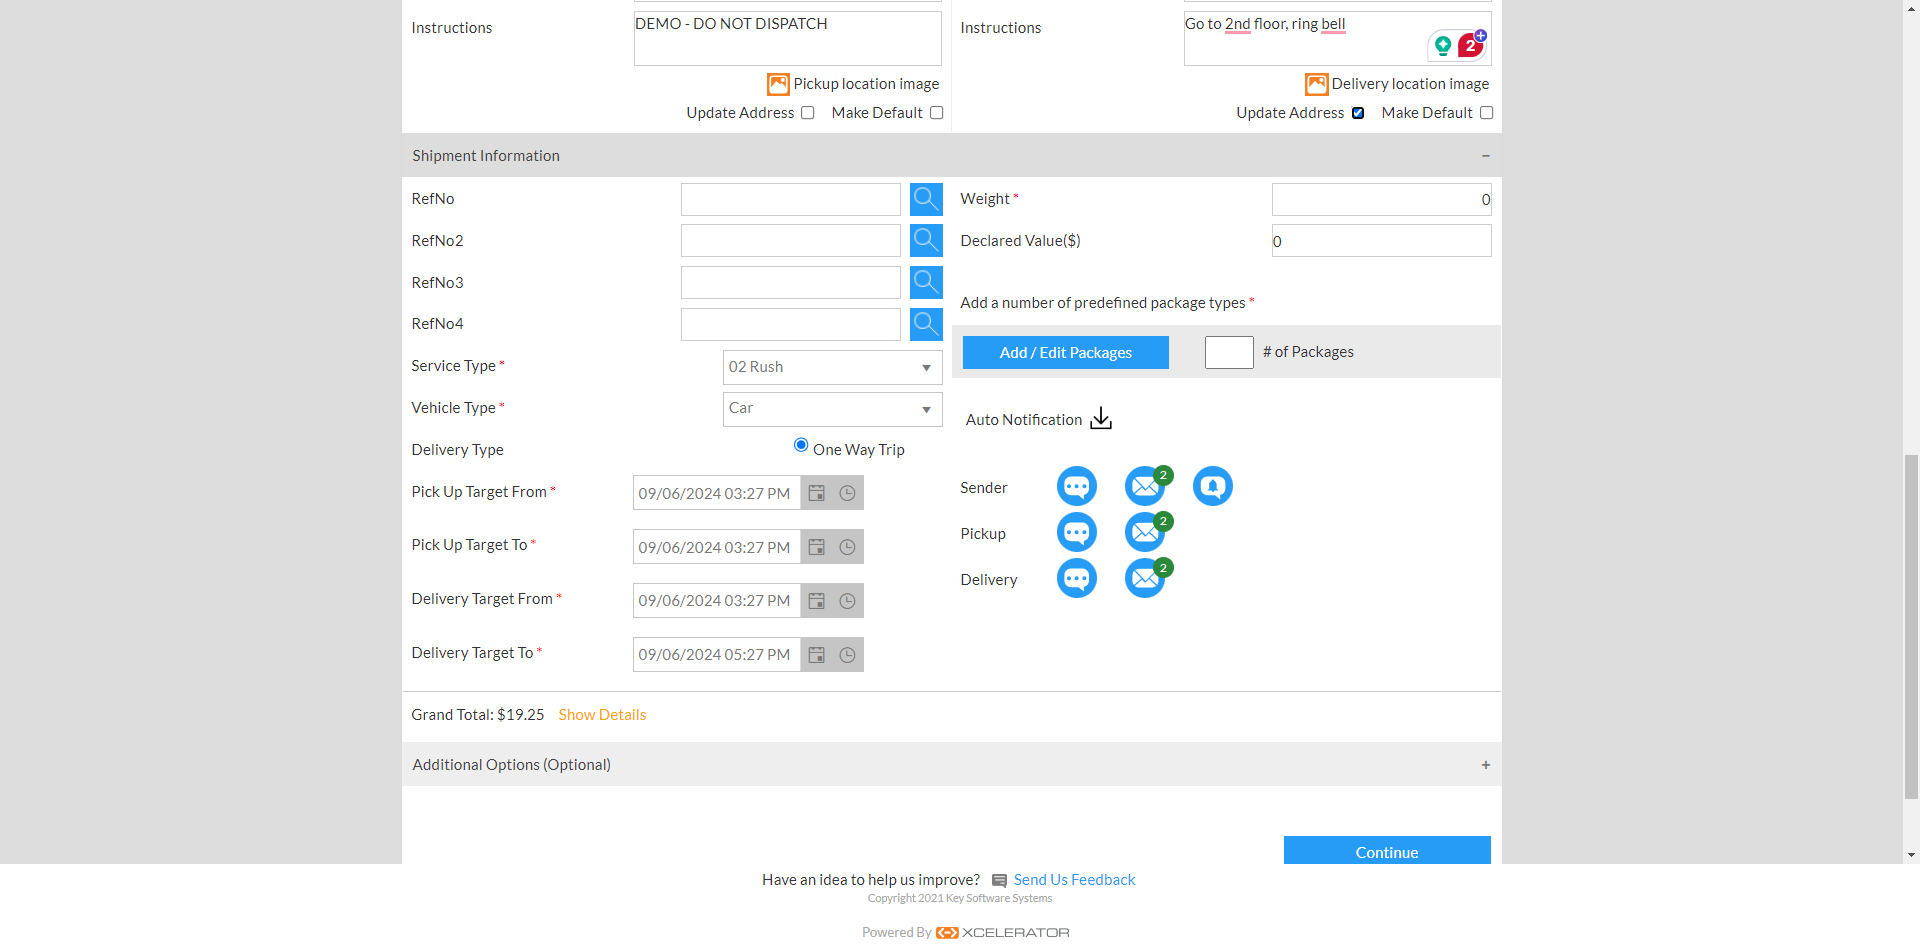Open Vehicle Type dropdown showing Car
Image resolution: width=1920 pixels, height=945 pixels.
pos(832,409)
